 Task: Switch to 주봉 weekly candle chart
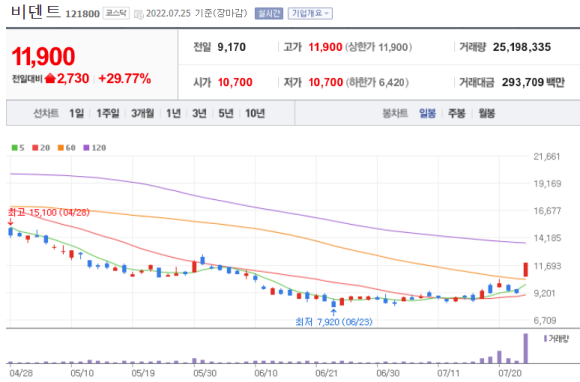[456, 113]
